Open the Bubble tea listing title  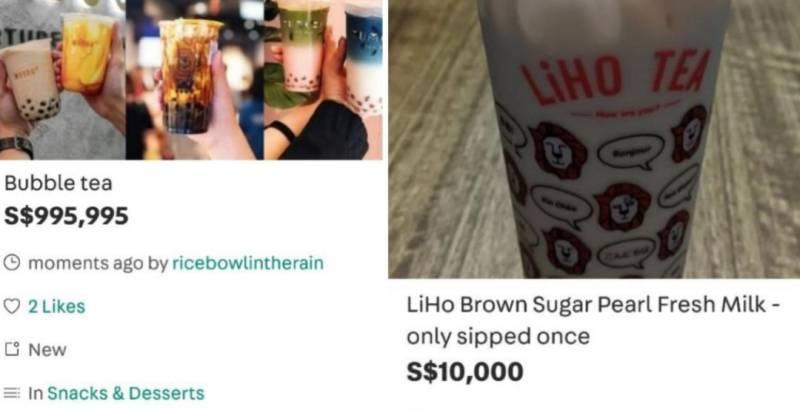pos(58,184)
